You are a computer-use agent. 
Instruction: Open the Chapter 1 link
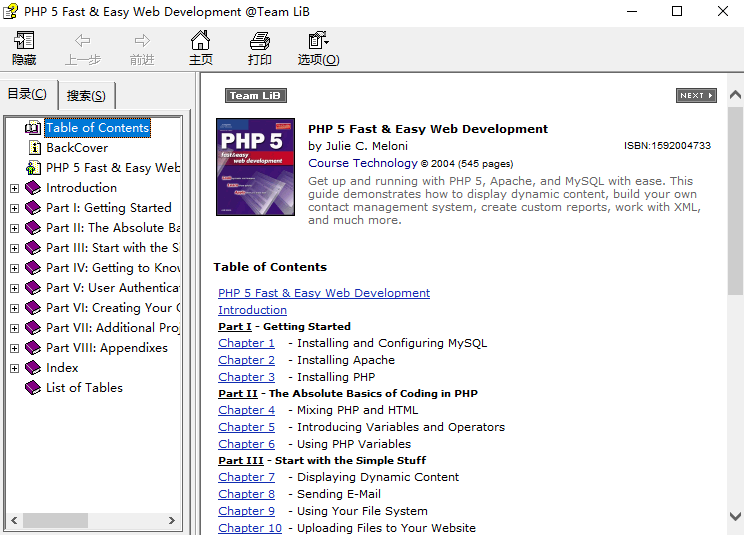(x=246, y=343)
